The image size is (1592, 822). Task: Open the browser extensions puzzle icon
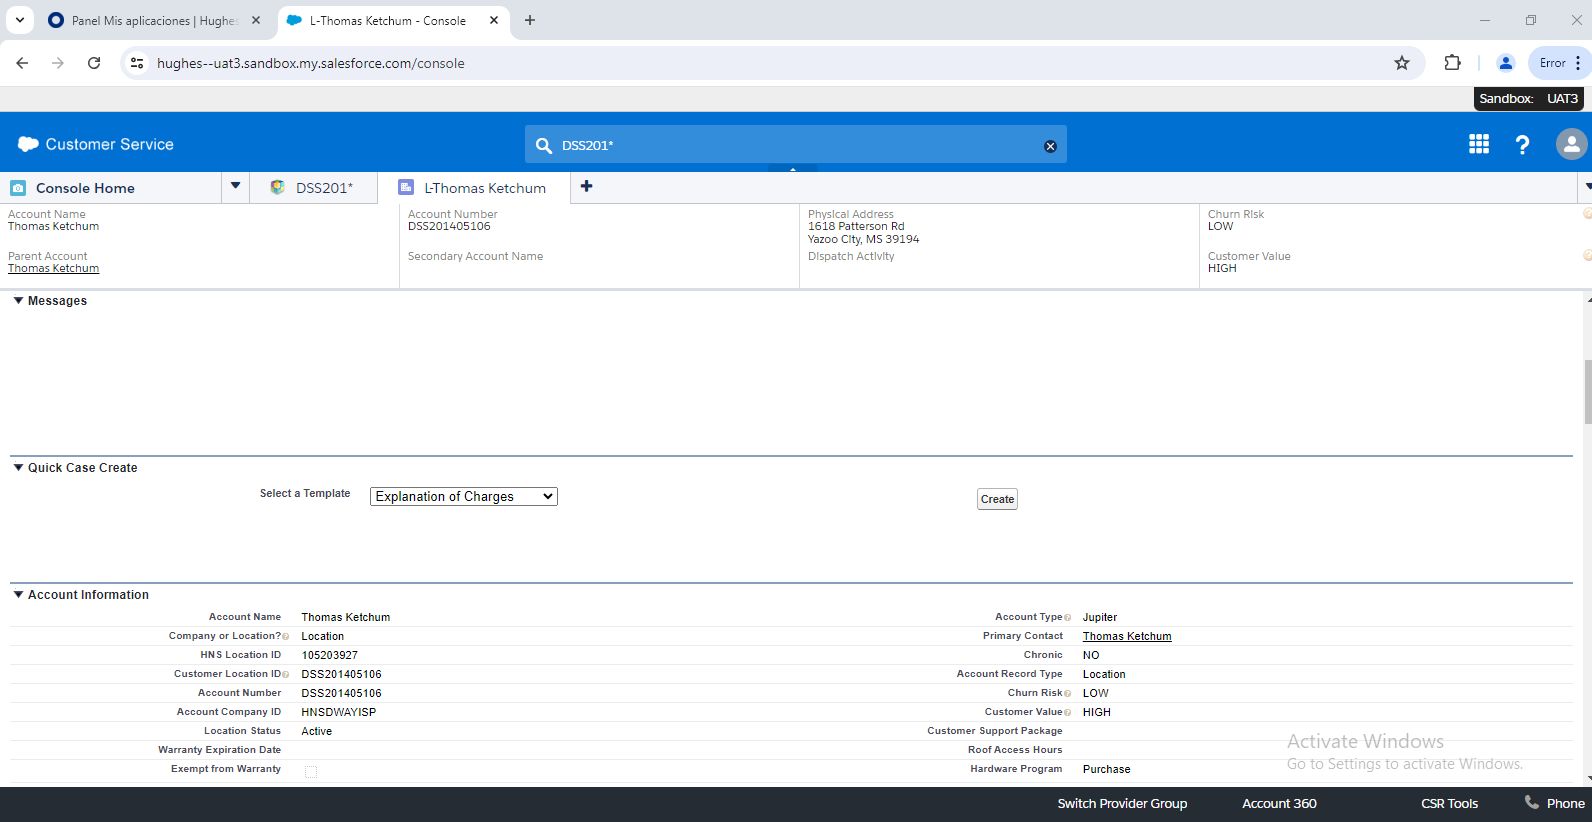1453,63
